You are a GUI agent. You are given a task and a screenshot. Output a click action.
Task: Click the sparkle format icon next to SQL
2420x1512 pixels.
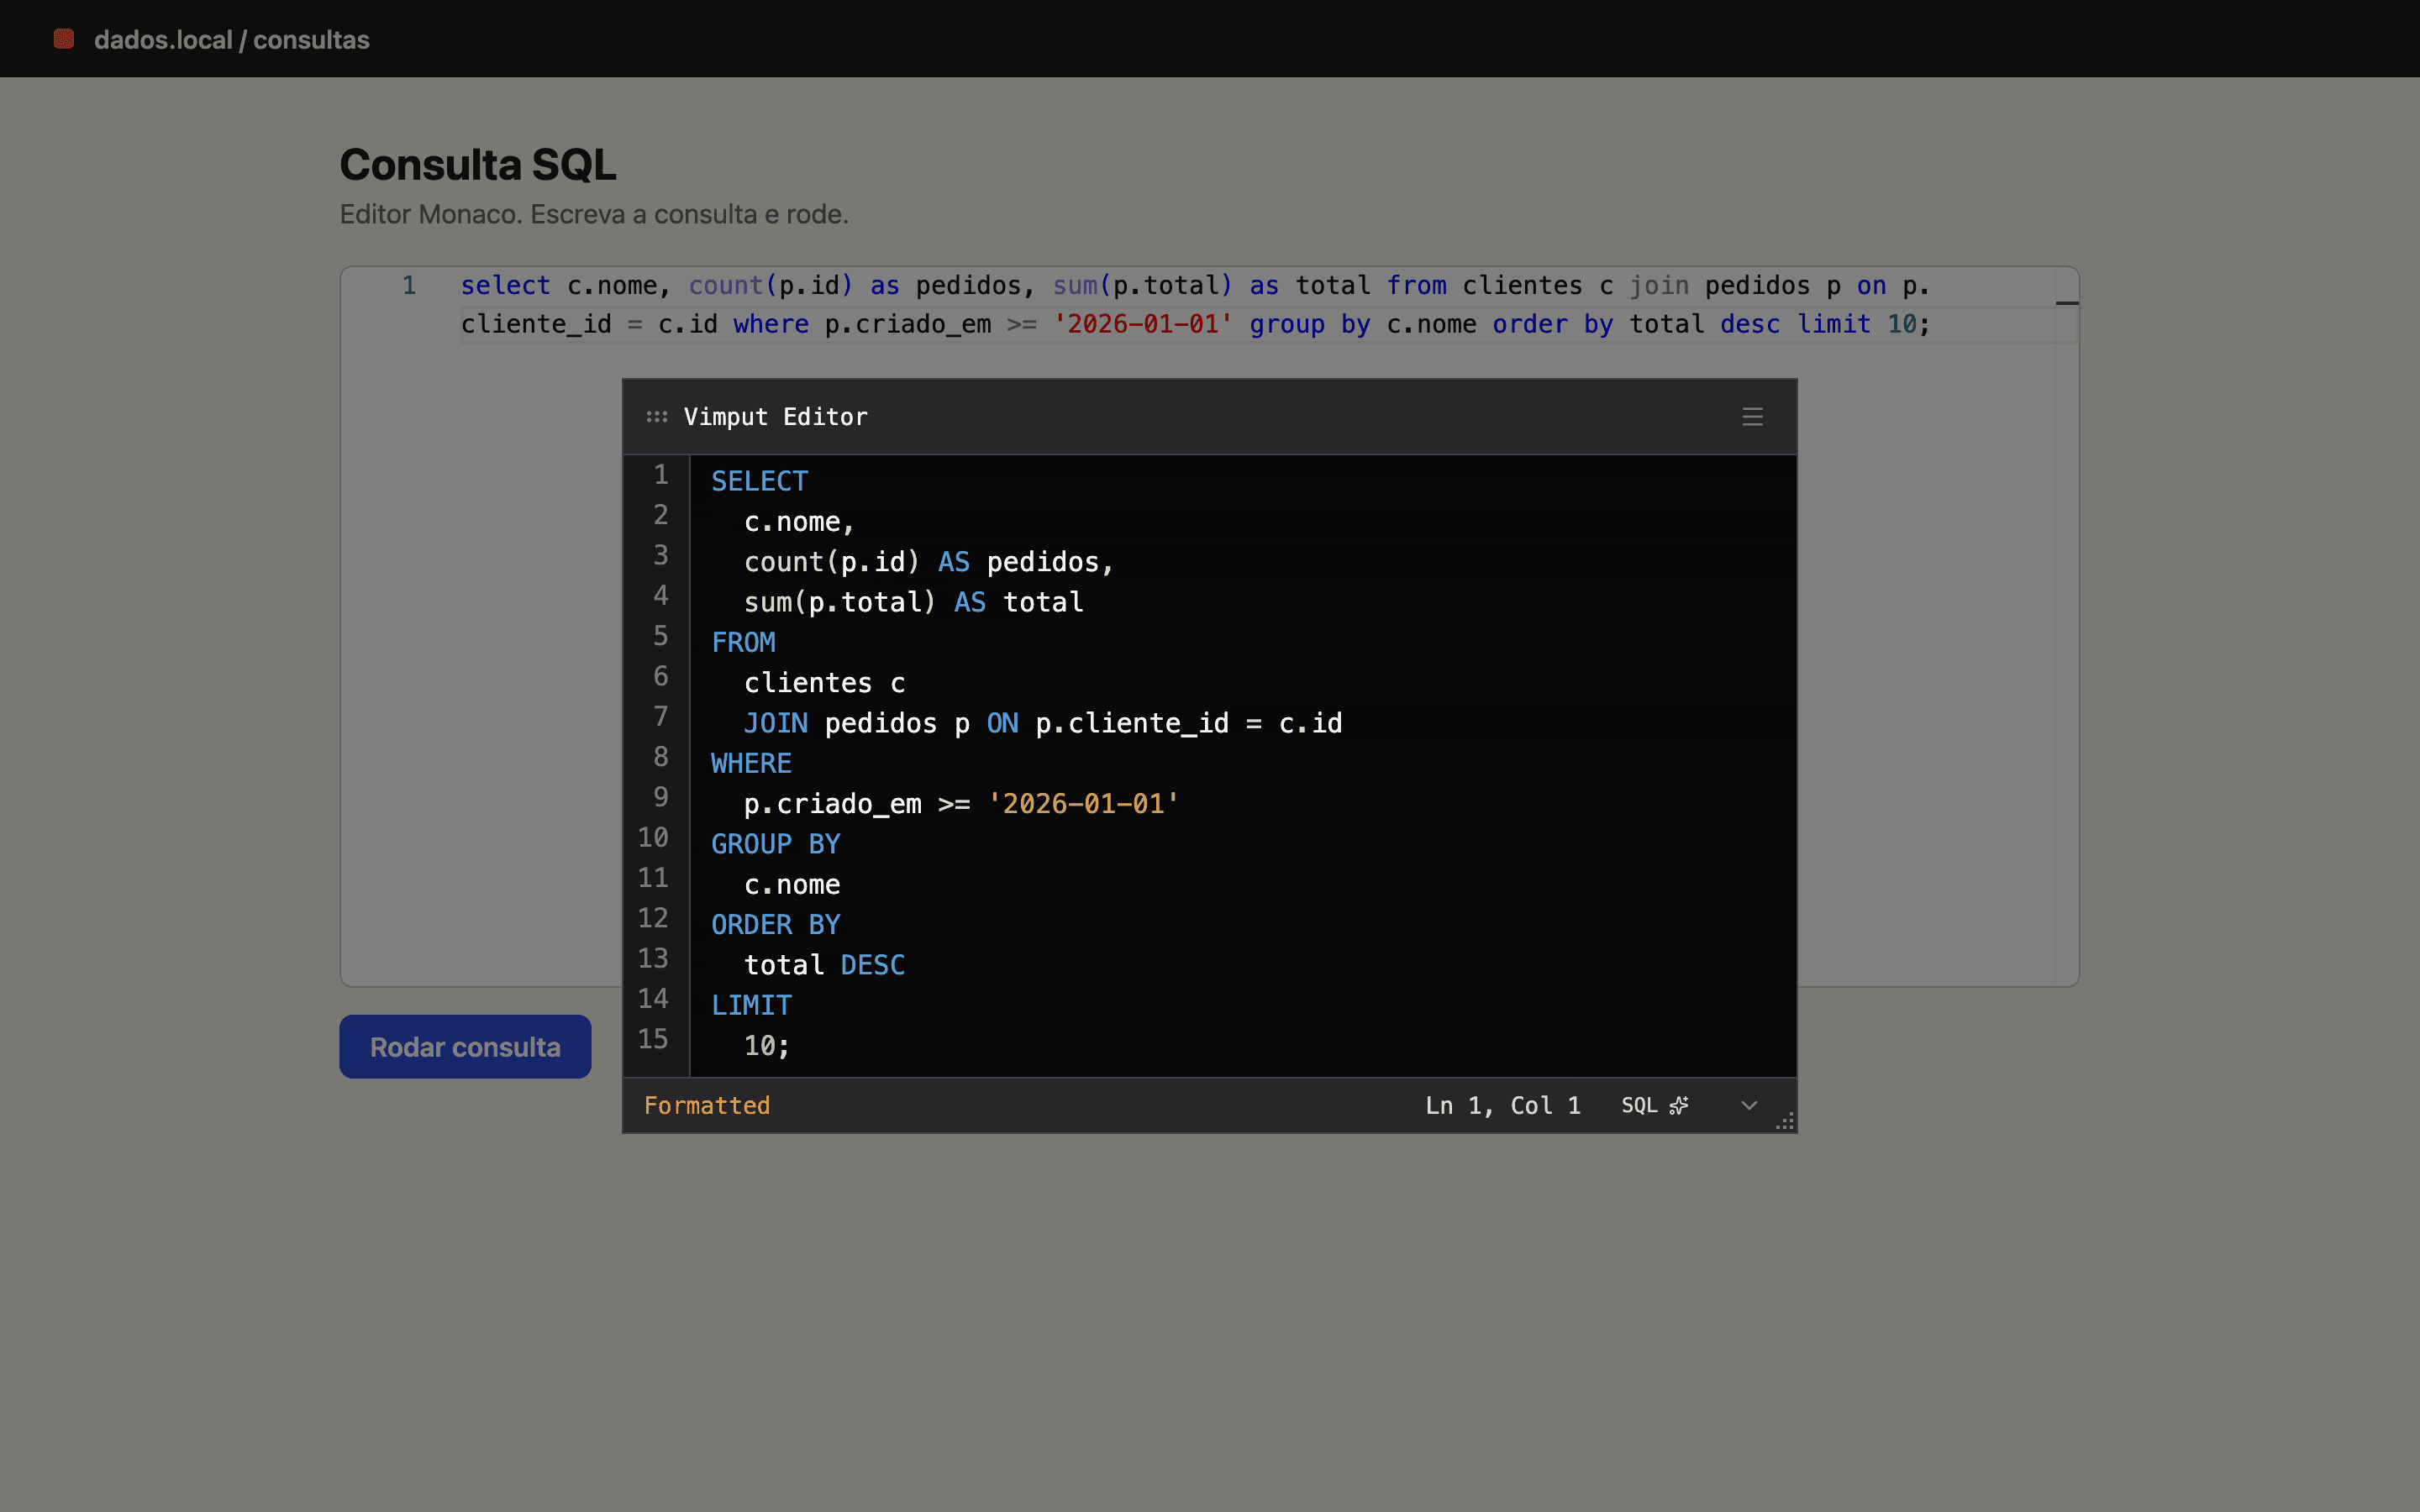coord(1679,1105)
